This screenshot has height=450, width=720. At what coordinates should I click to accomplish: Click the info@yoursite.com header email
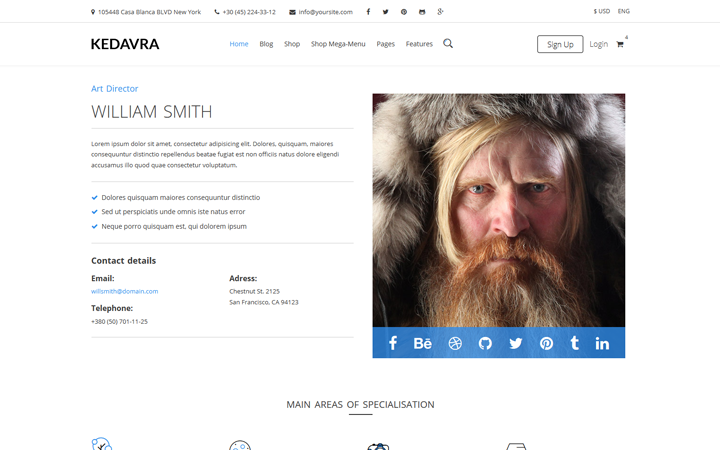[x=326, y=12]
